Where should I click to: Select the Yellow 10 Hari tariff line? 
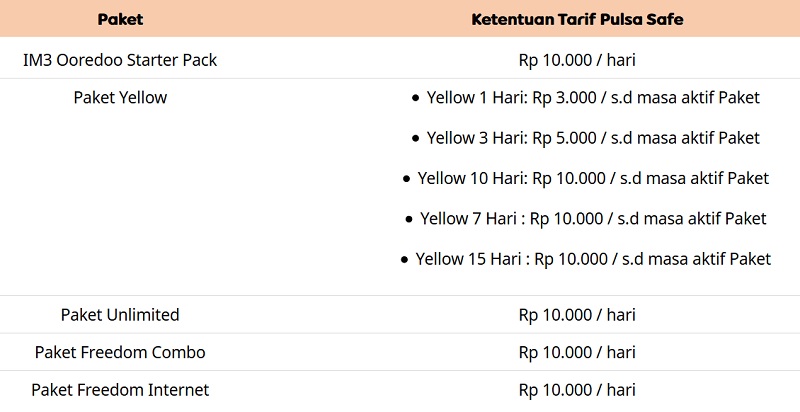593,178
